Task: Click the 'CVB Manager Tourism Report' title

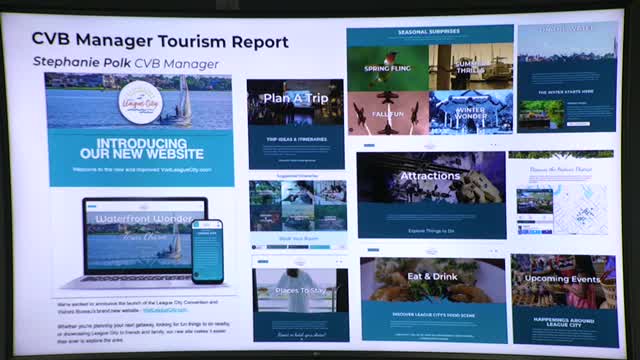Action: coord(160,40)
